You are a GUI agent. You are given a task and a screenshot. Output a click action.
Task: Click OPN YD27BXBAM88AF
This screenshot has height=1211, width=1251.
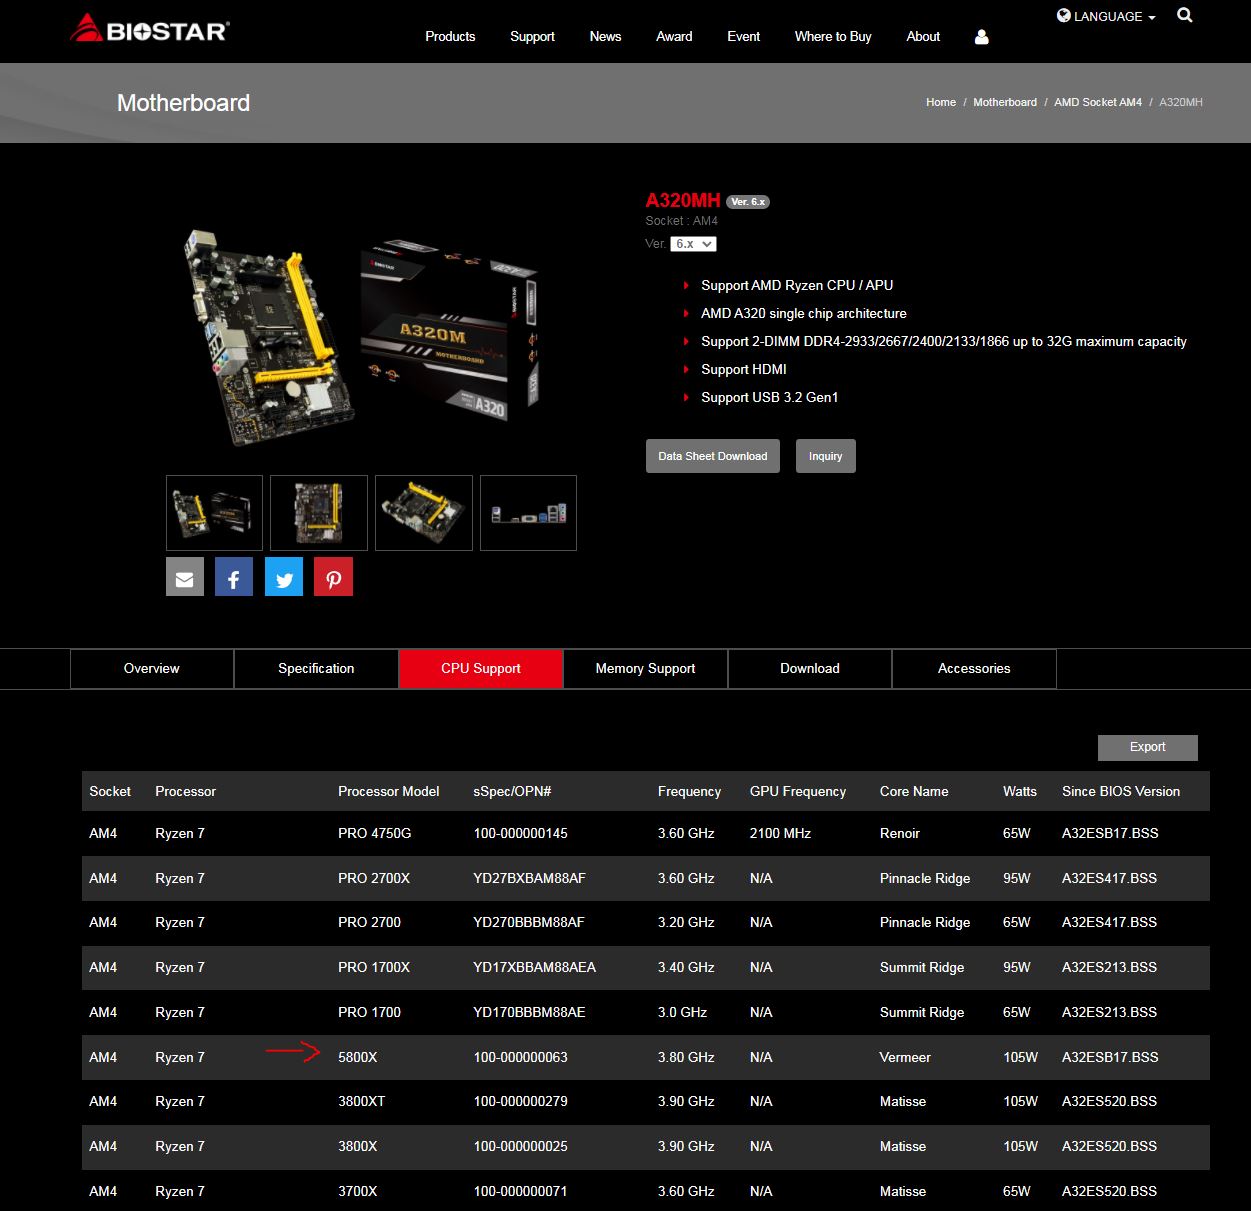[530, 878]
